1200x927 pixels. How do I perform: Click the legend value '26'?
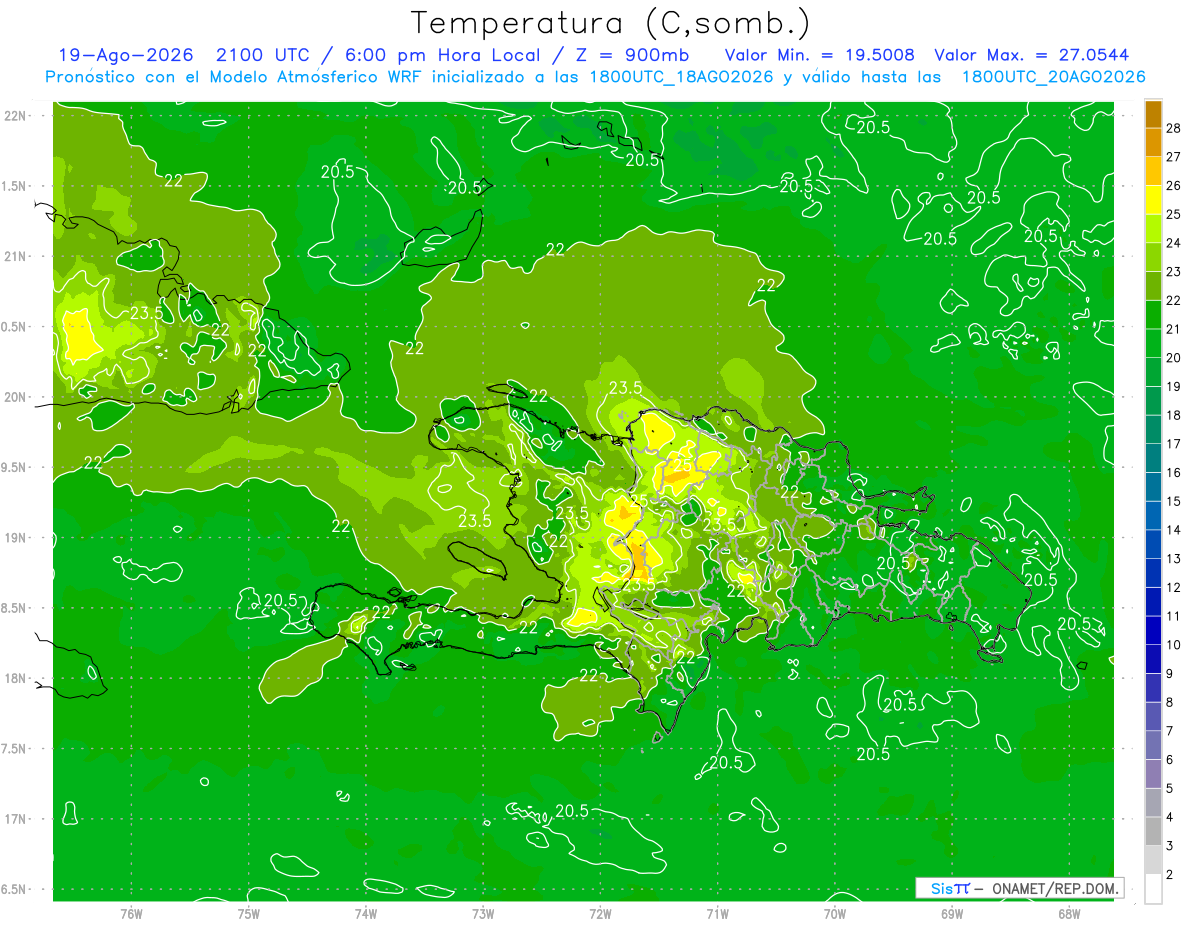pyautogui.click(x=1174, y=185)
